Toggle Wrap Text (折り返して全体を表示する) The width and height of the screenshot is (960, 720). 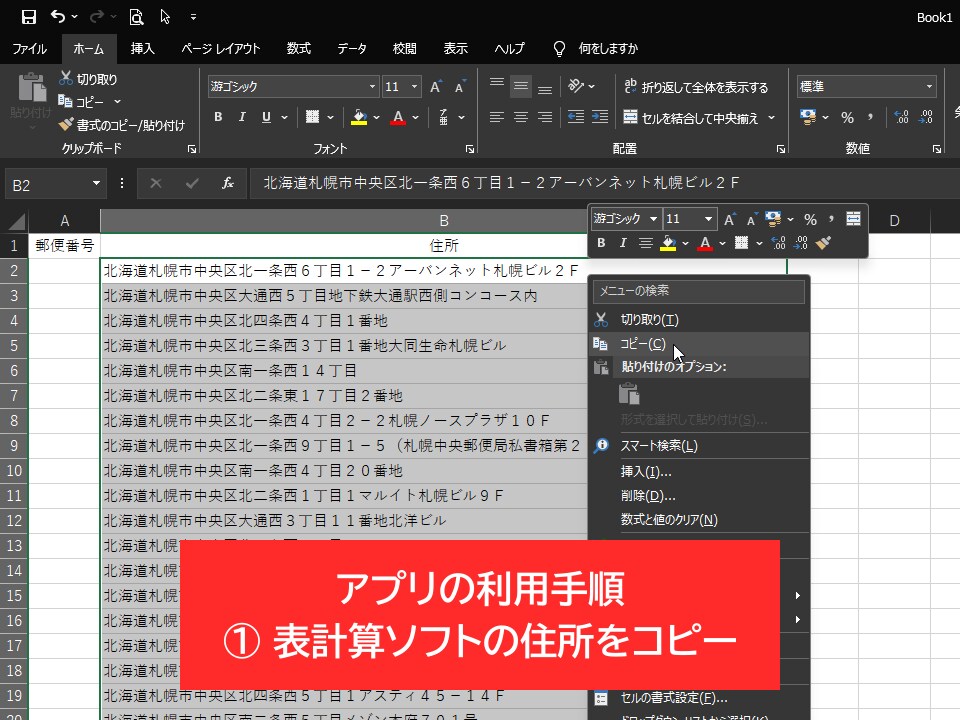pos(696,87)
